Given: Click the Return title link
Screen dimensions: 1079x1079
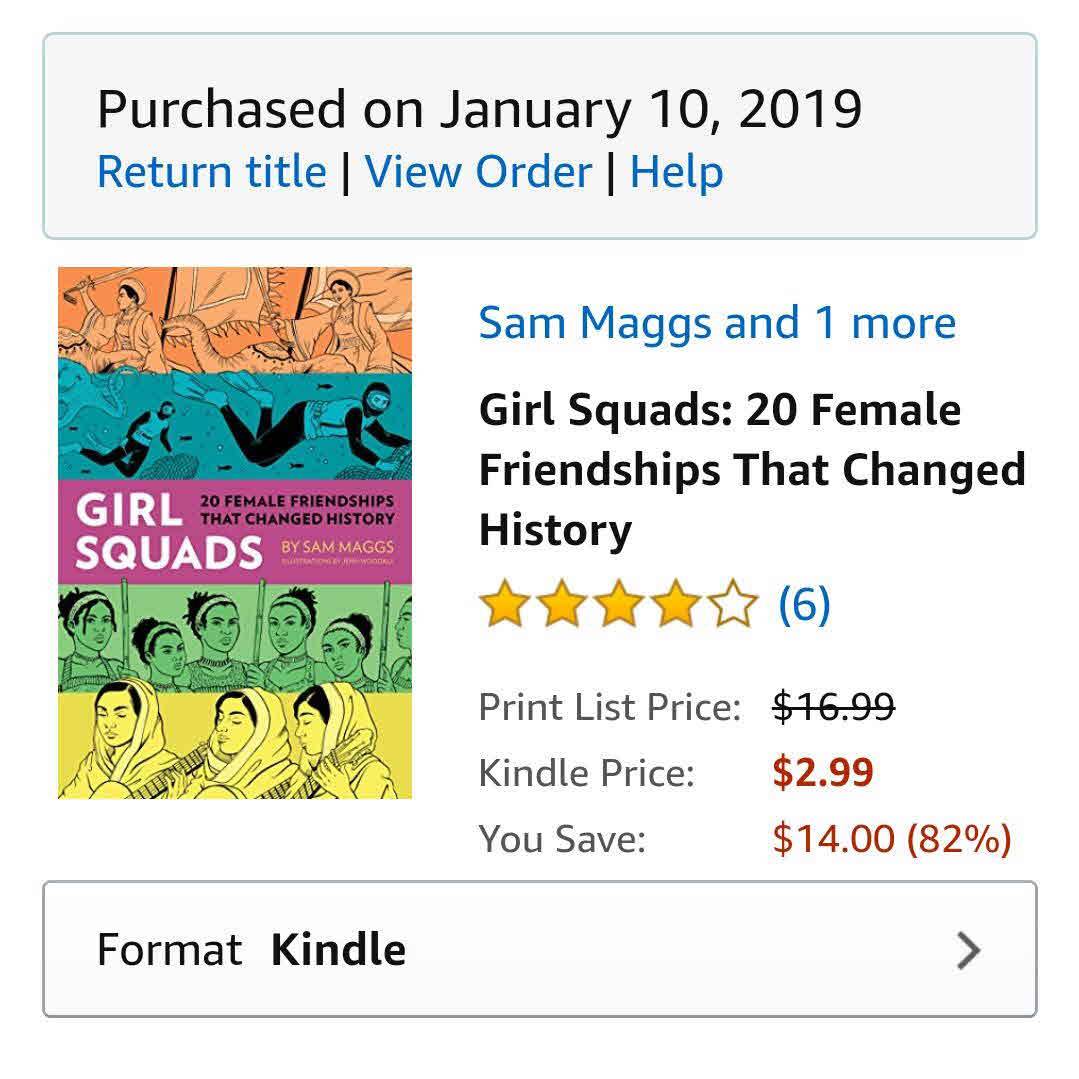Looking at the screenshot, I should (x=211, y=172).
